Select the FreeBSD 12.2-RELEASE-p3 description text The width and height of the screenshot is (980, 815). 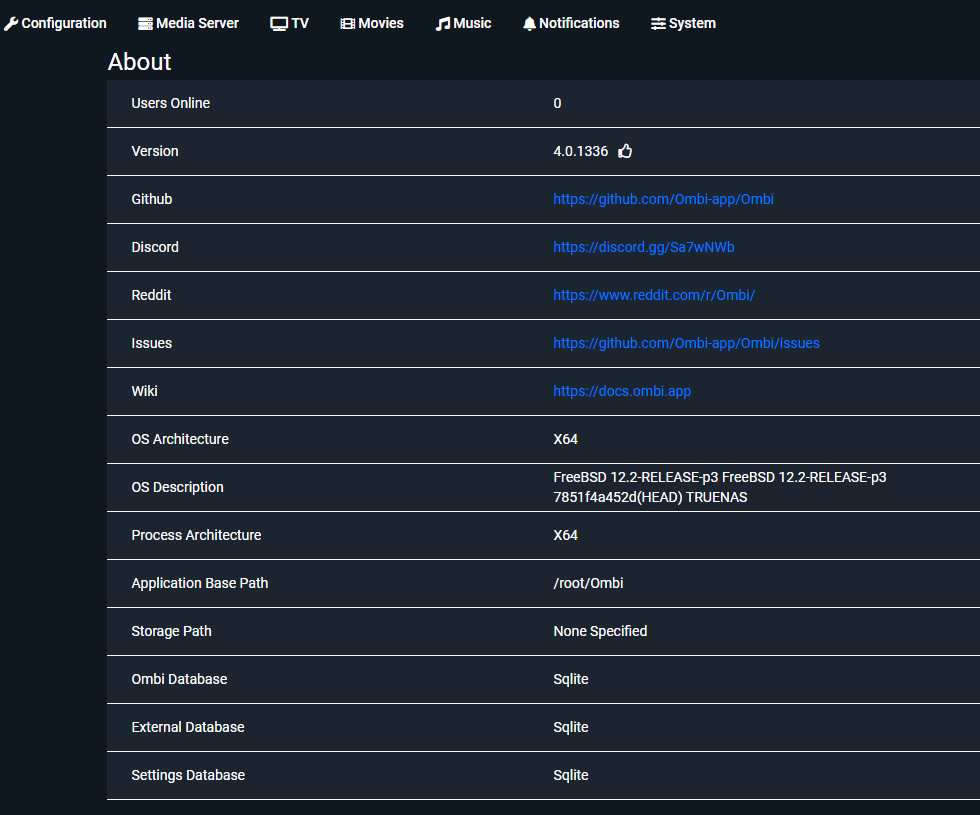[x=719, y=487]
